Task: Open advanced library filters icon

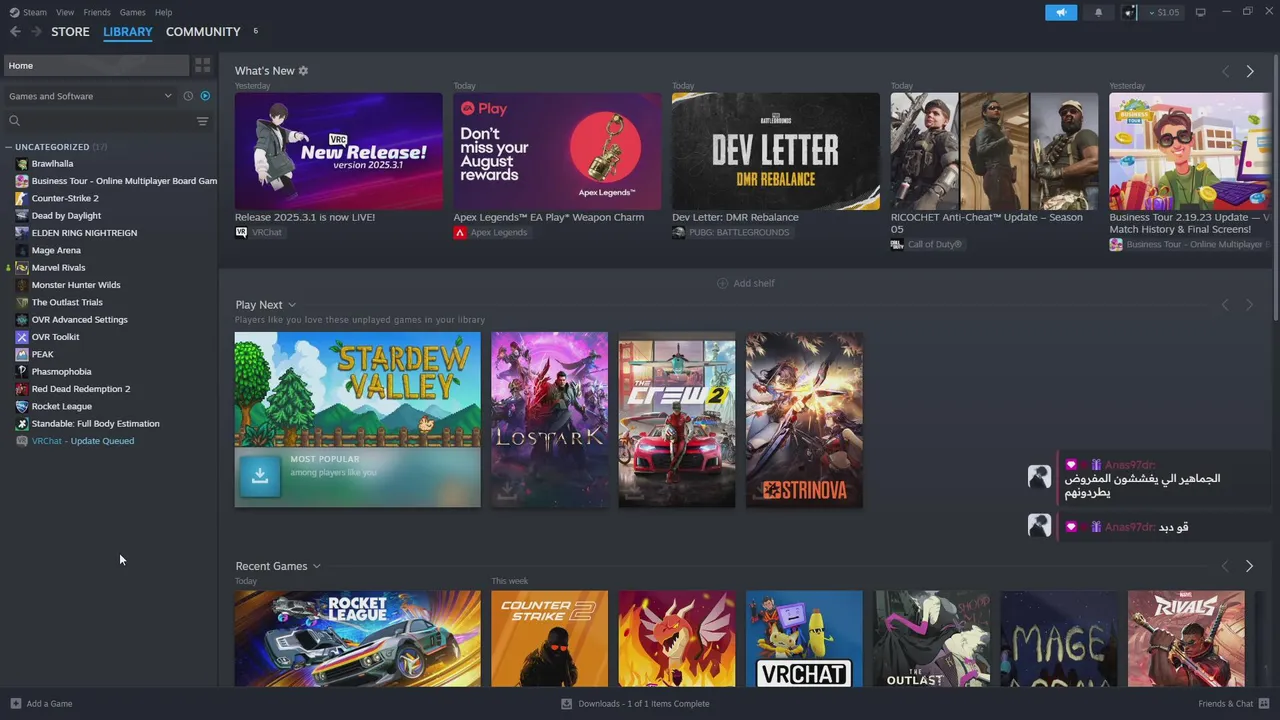Action: coord(203,121)
